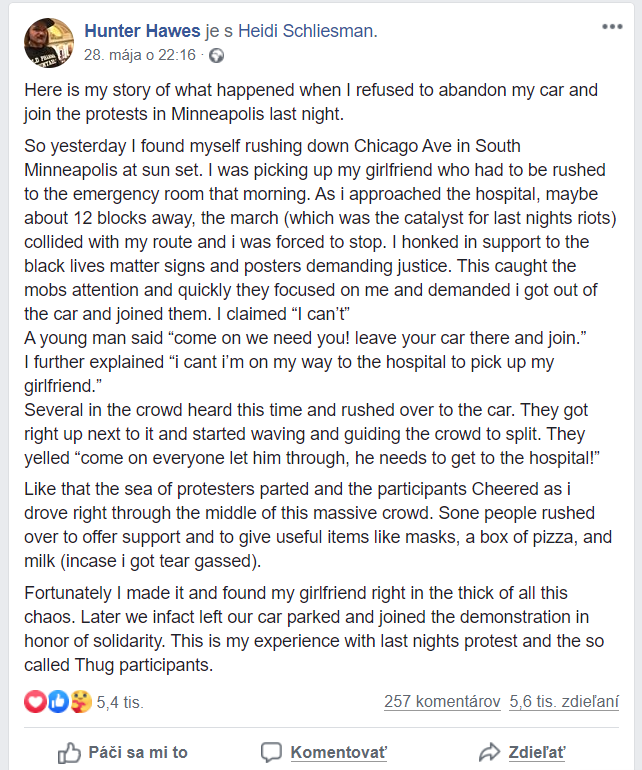Open the three-dots post options menu
Image resolution: width=642 pixels, height=770 pixels.
coord(612,27)
